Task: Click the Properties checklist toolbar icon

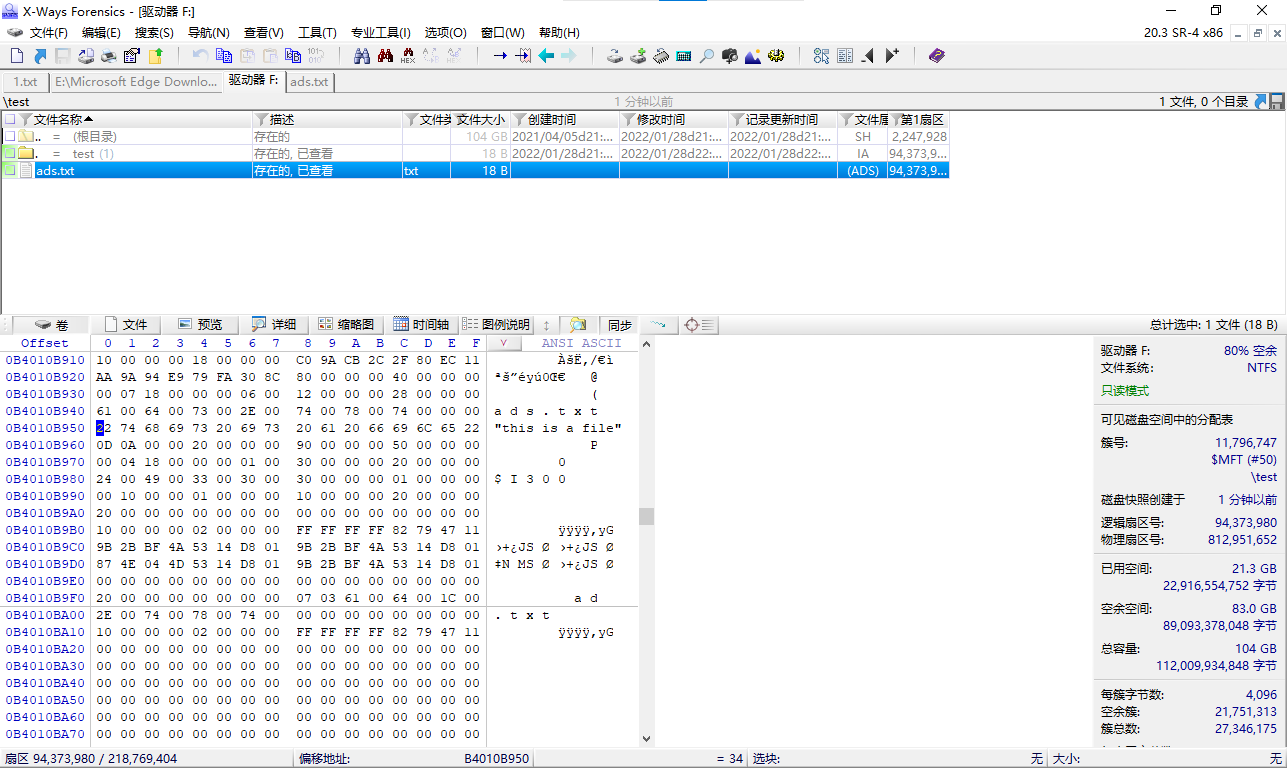Action: pyautogui.click(x=132, y=56)
